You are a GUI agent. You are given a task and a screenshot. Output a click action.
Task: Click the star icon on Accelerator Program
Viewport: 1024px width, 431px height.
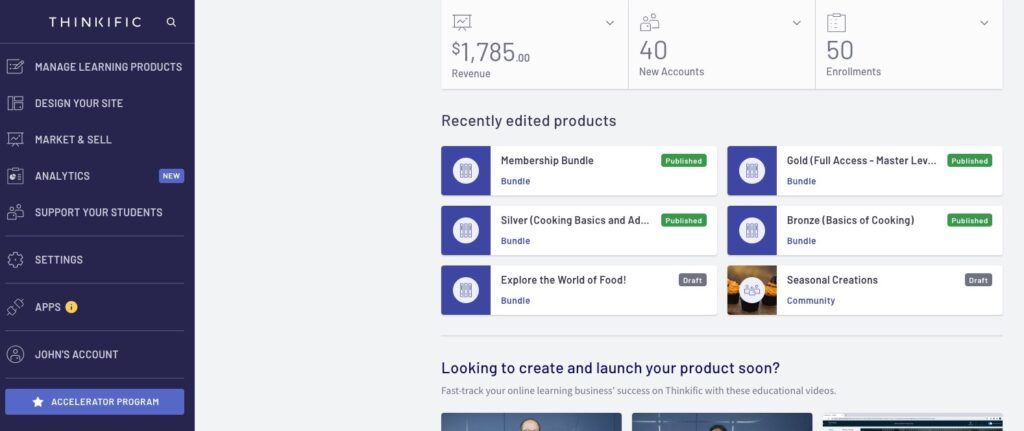(x=38, y=402)
